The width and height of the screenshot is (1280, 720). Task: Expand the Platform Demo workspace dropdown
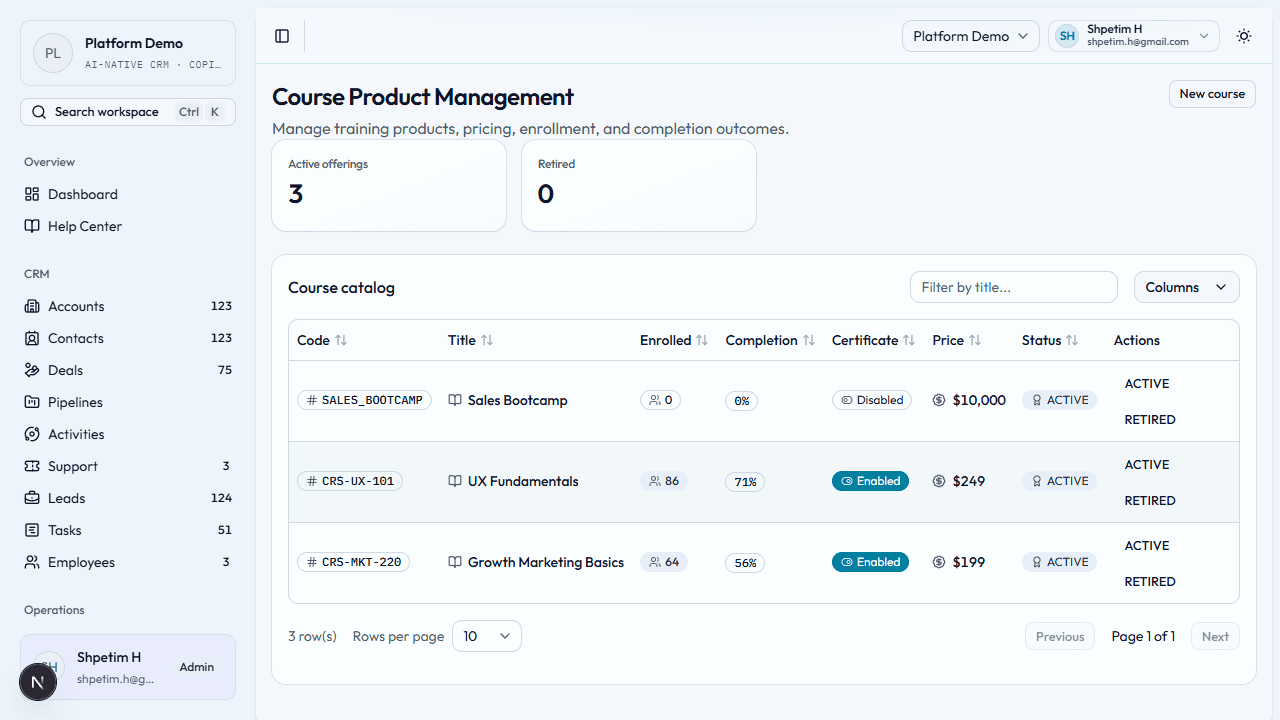[969, 36]
